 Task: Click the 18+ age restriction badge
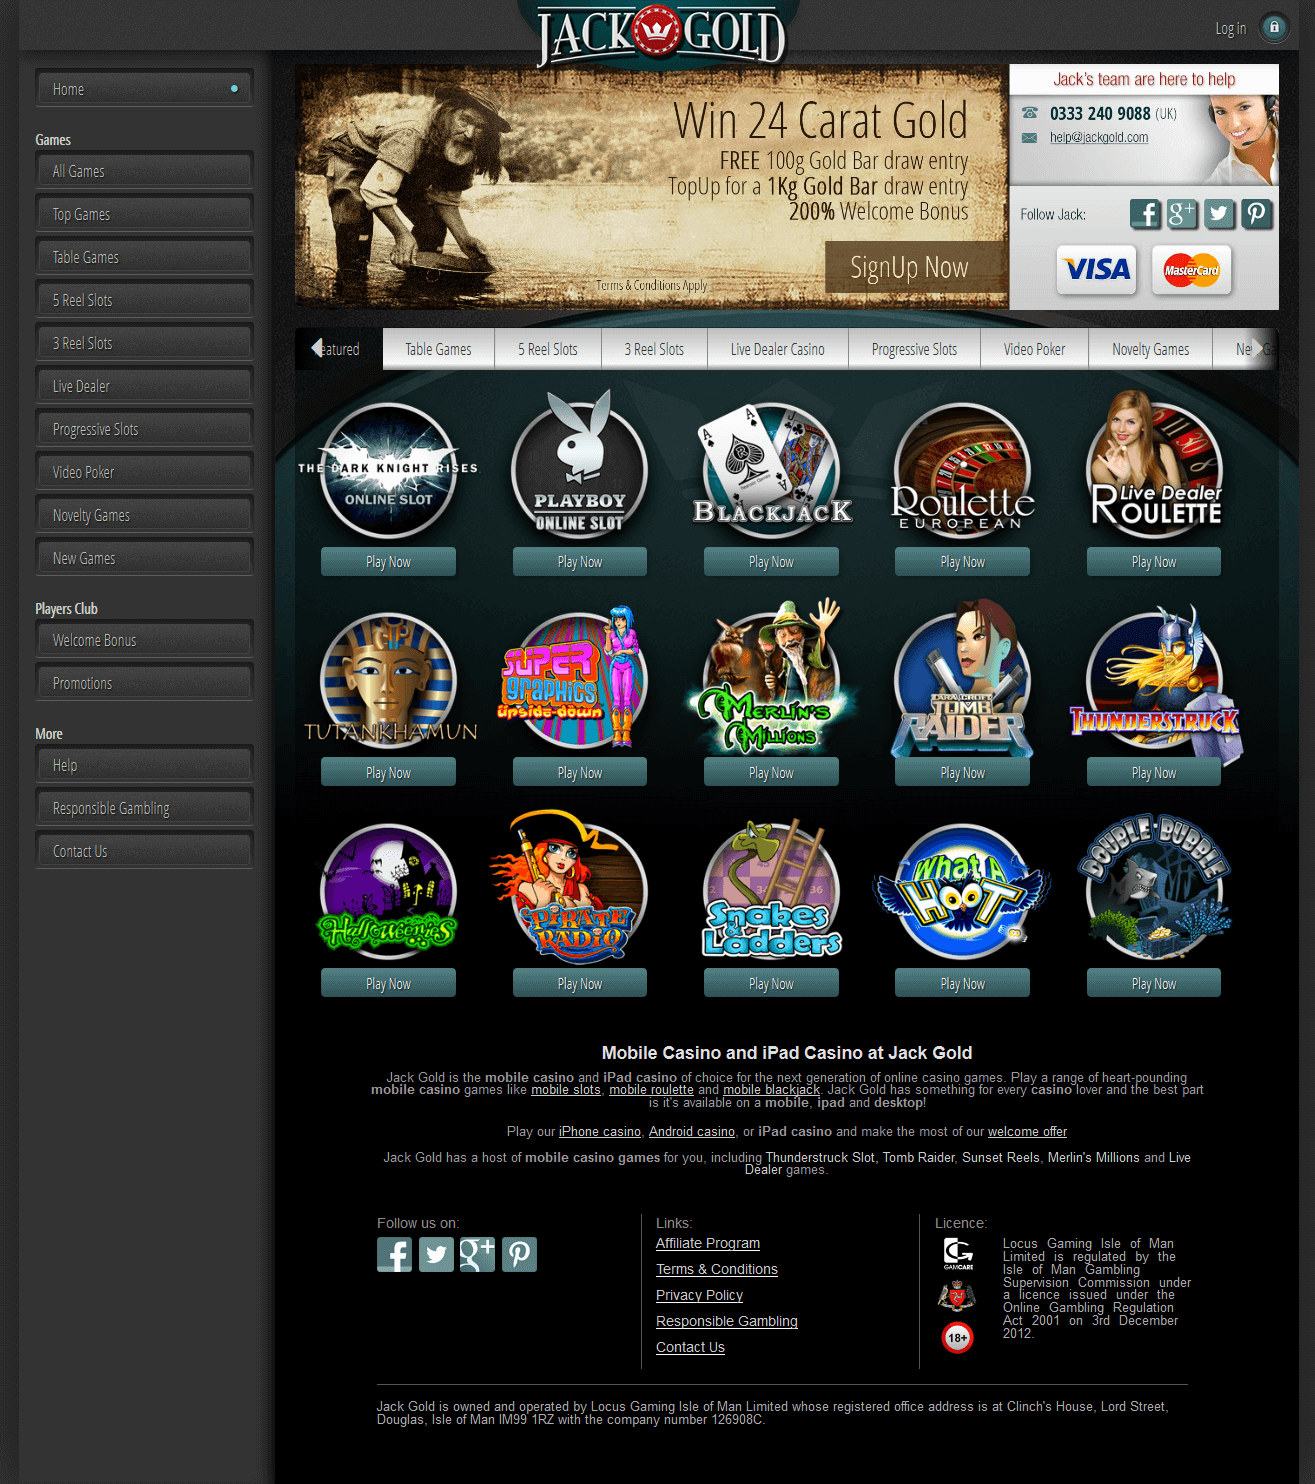click(958, 1337)
